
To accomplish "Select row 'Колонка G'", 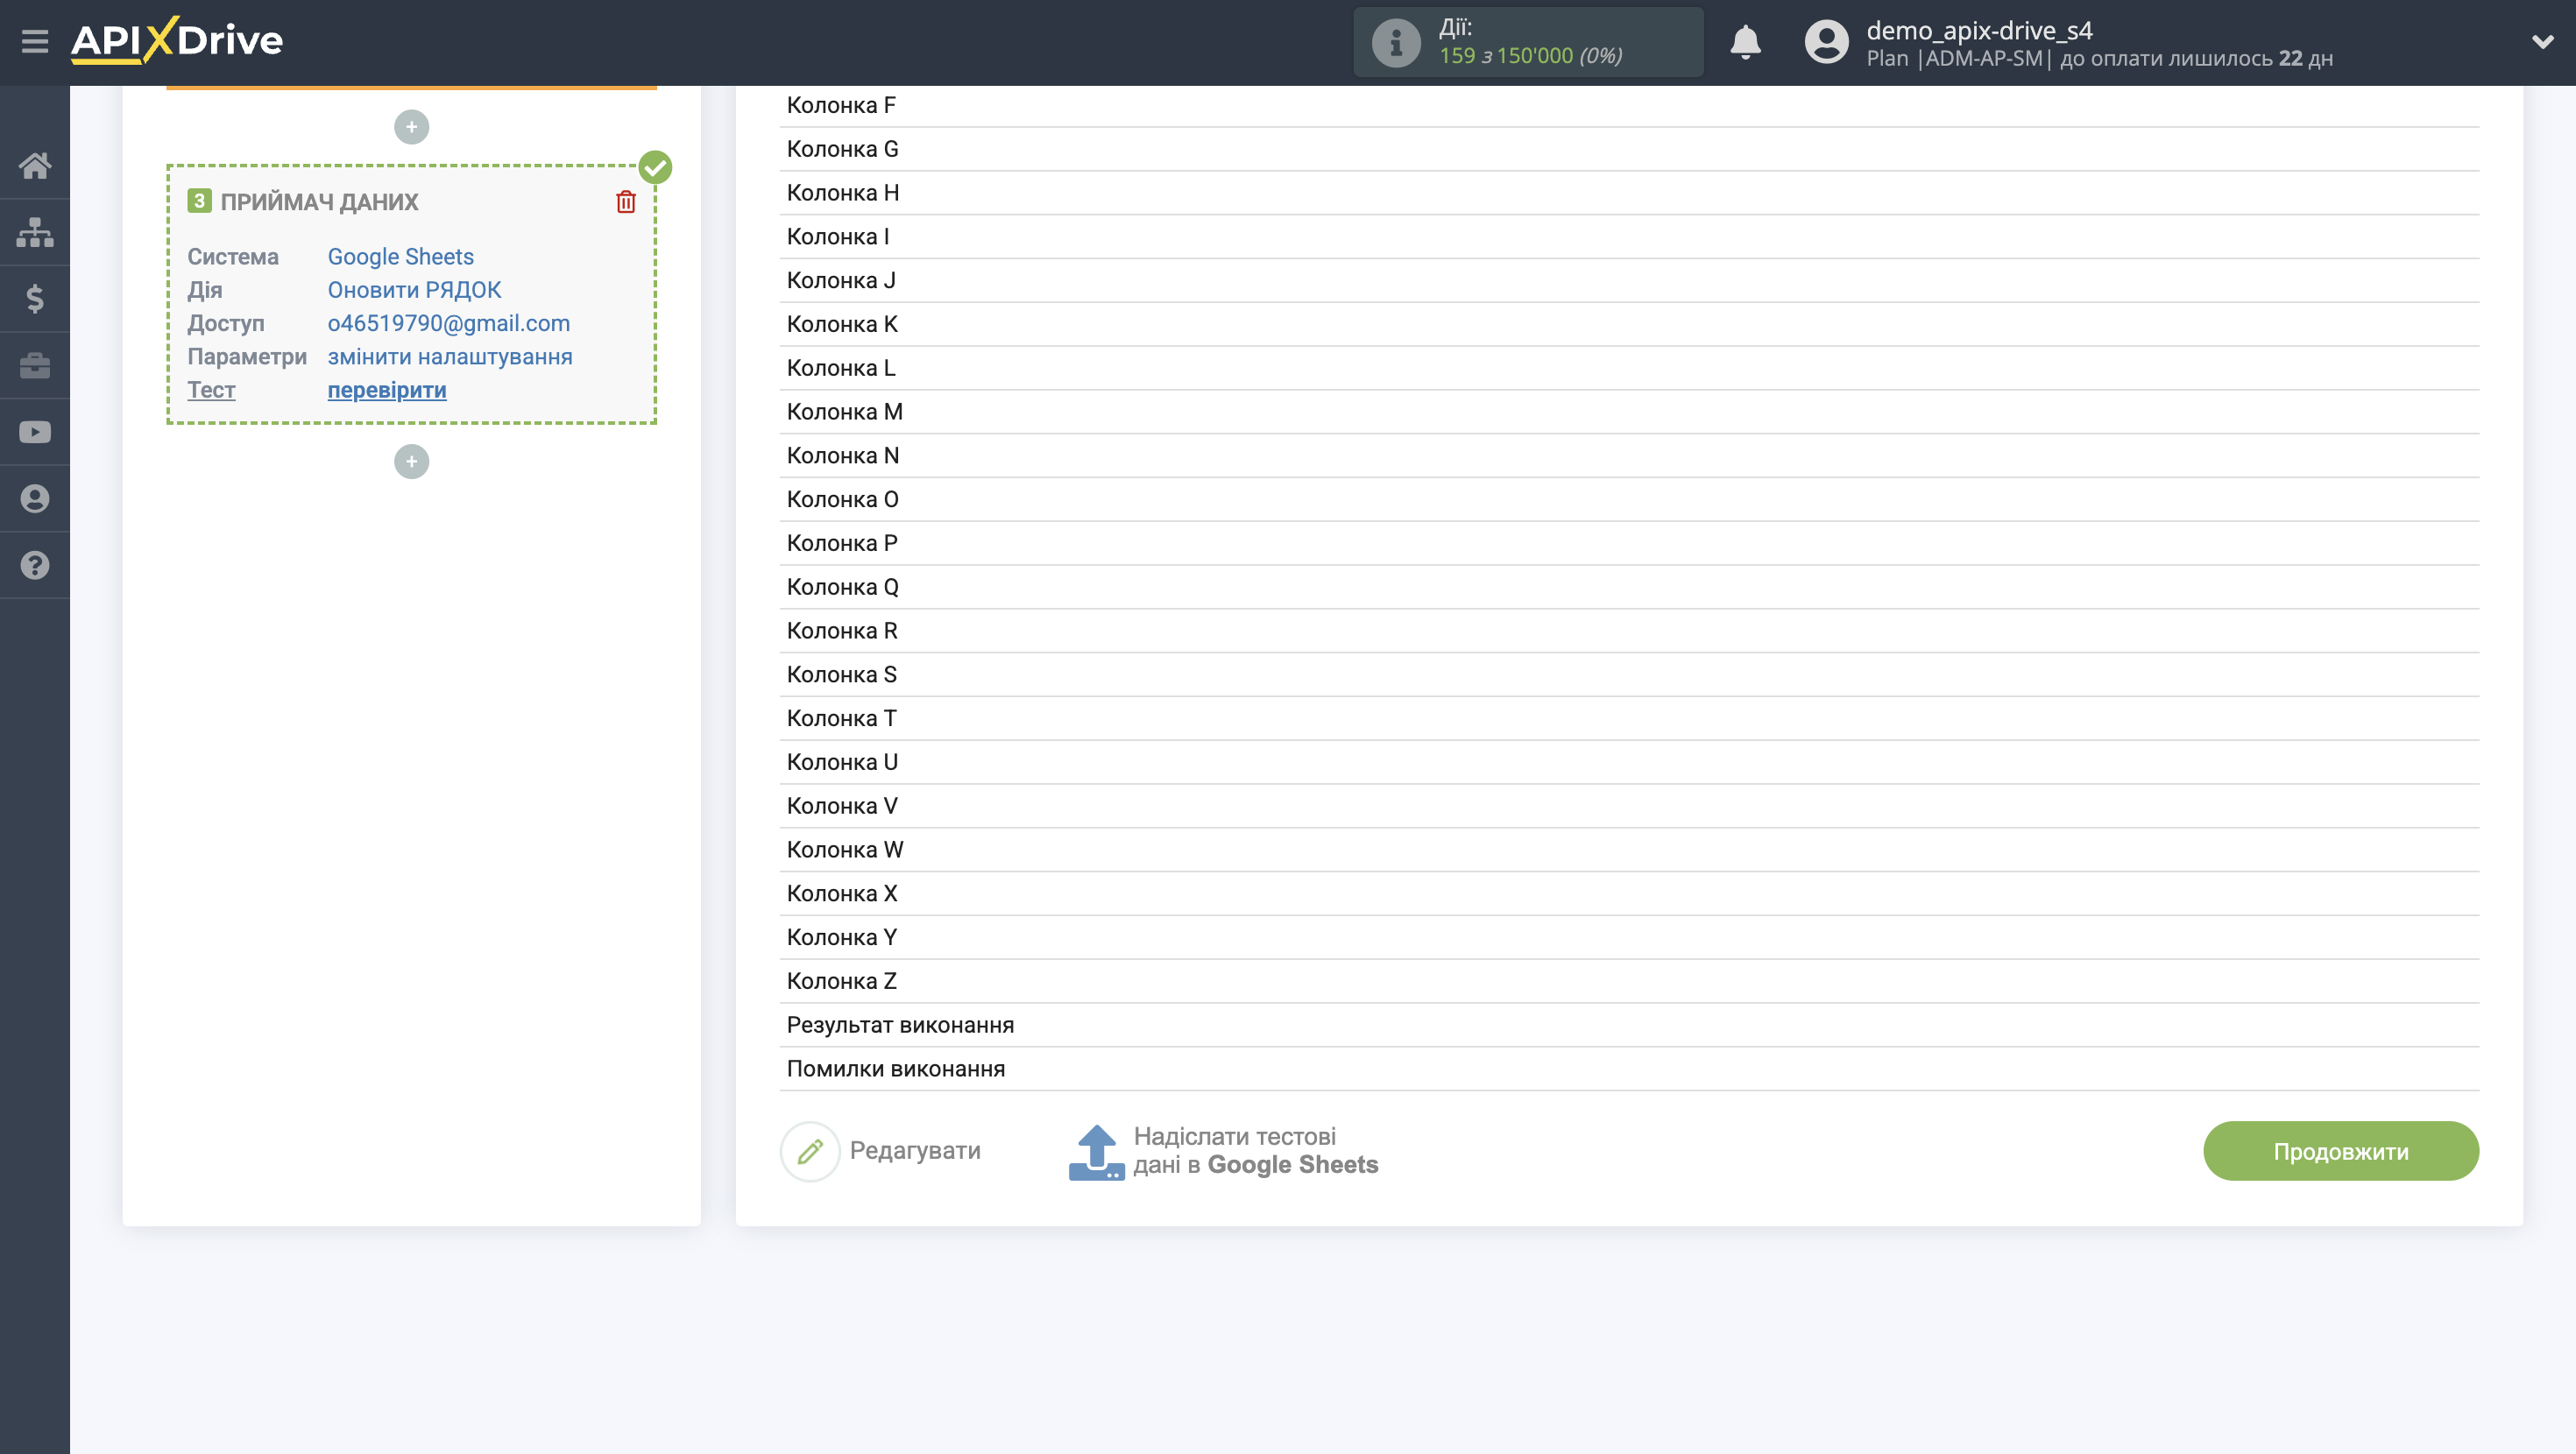I will [1629, 149].
